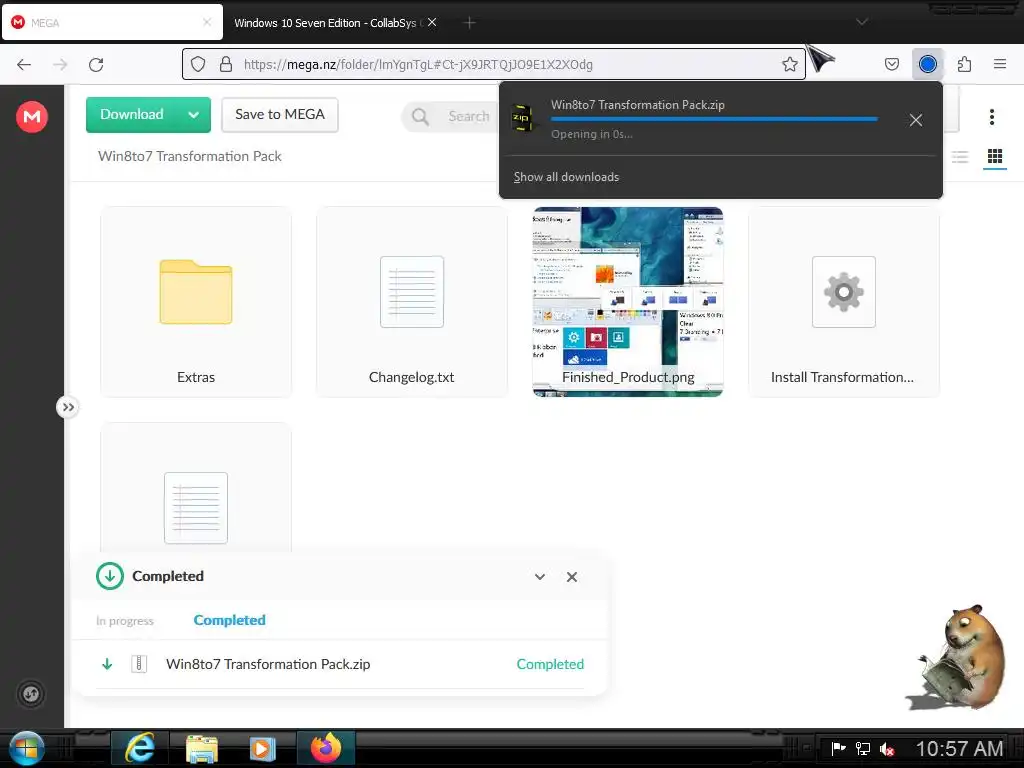Open the Firefox hamburger menu
The image size is (1024, 768).
tap(999, 64)
